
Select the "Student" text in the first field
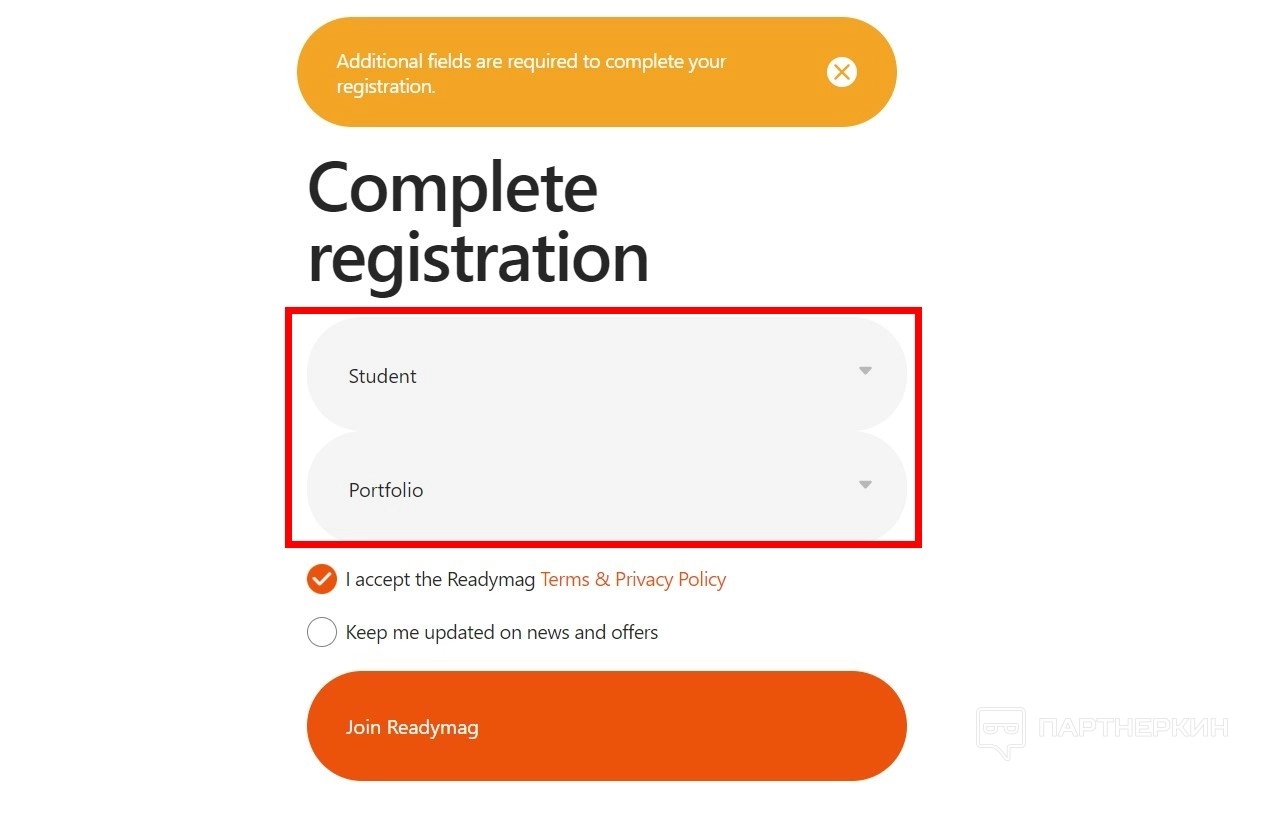[382, 376]
